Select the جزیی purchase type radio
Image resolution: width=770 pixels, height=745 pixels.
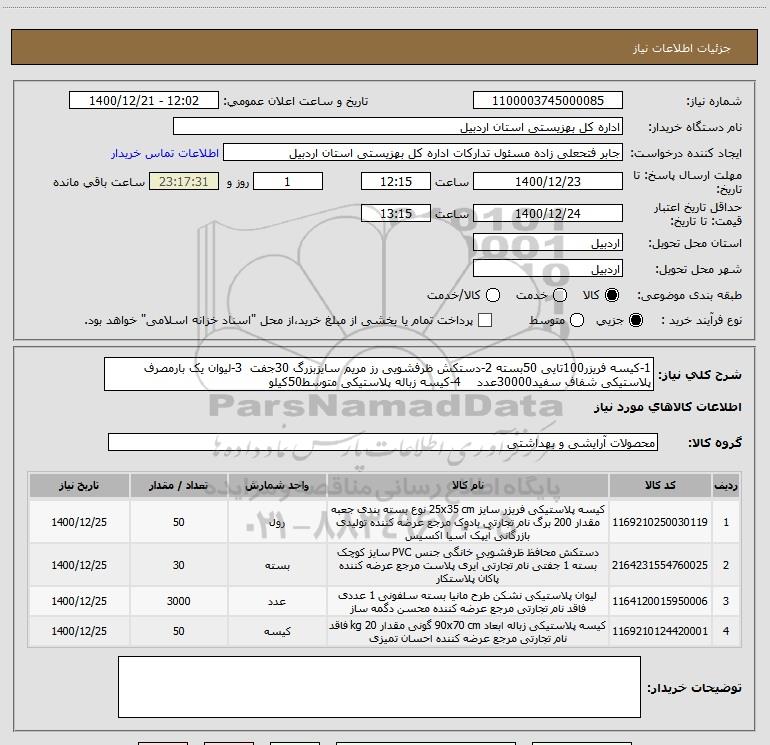coord(635,320)
